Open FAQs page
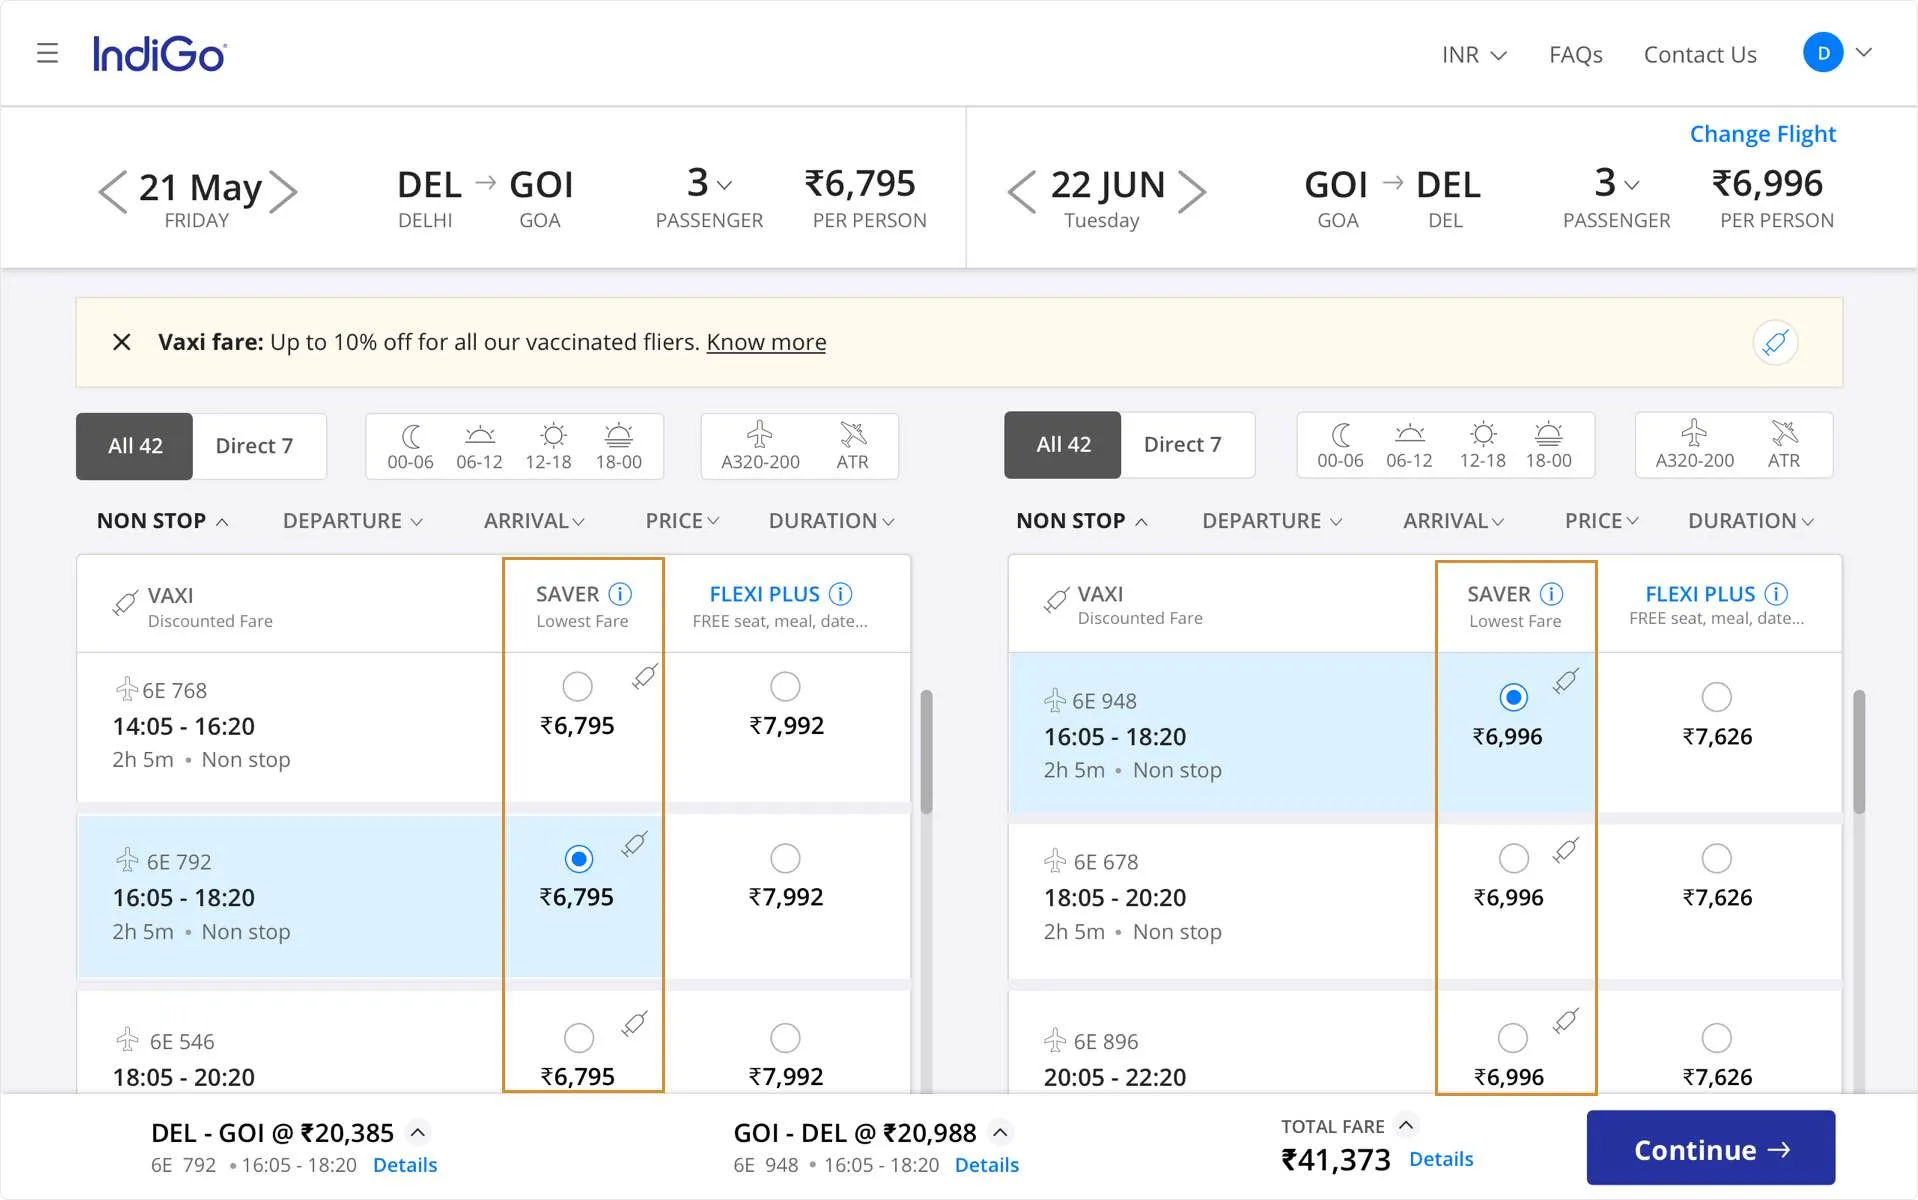 [1575, 55]
